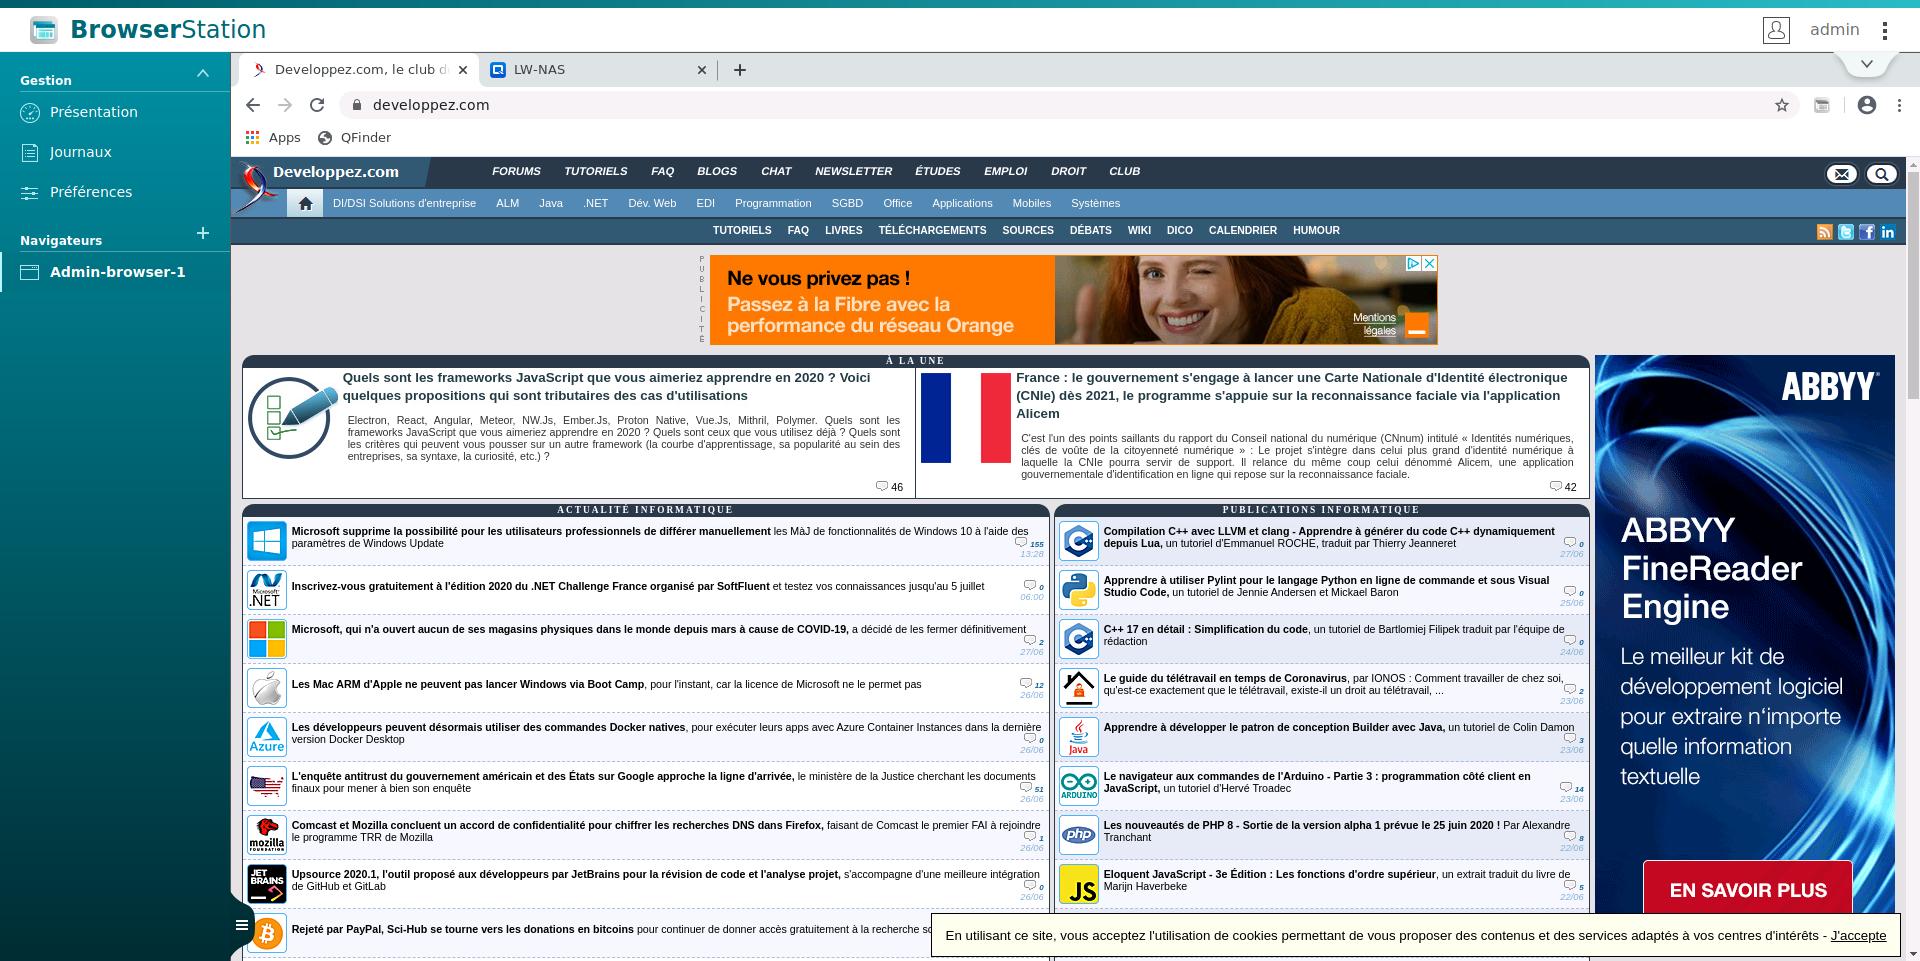This screenshot has height=961, width=1920.
Task: Click the envelope contact icon
Action: pos(1841,174)
